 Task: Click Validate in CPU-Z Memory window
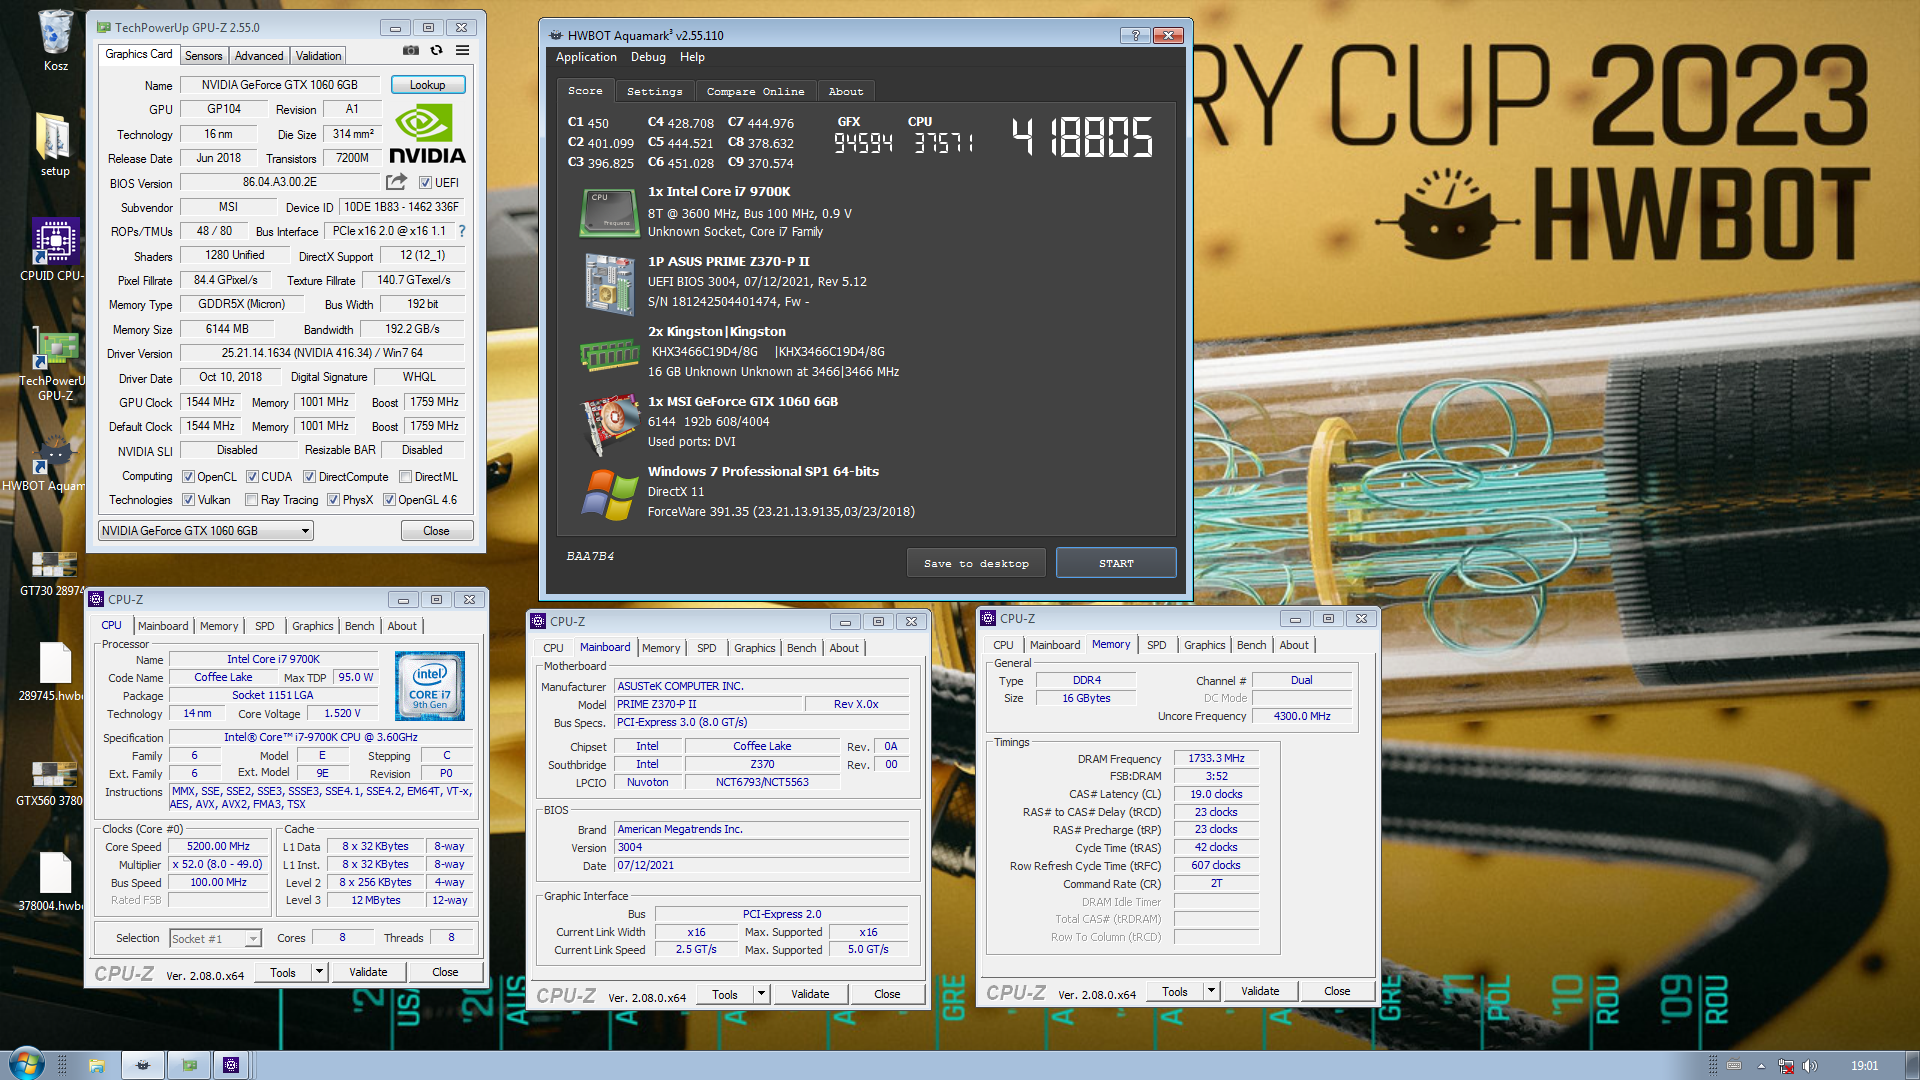point(1260,992)
